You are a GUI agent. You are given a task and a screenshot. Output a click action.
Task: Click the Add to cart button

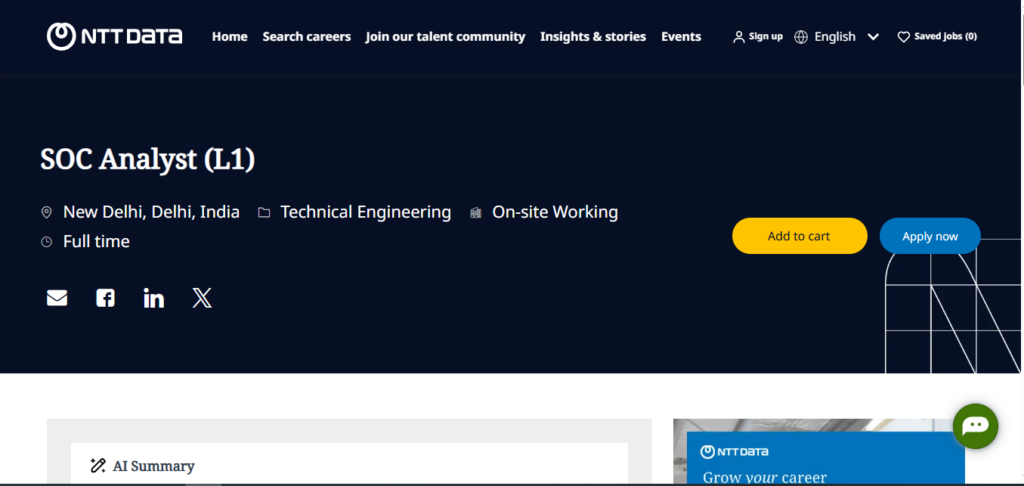tap(799, 236)
